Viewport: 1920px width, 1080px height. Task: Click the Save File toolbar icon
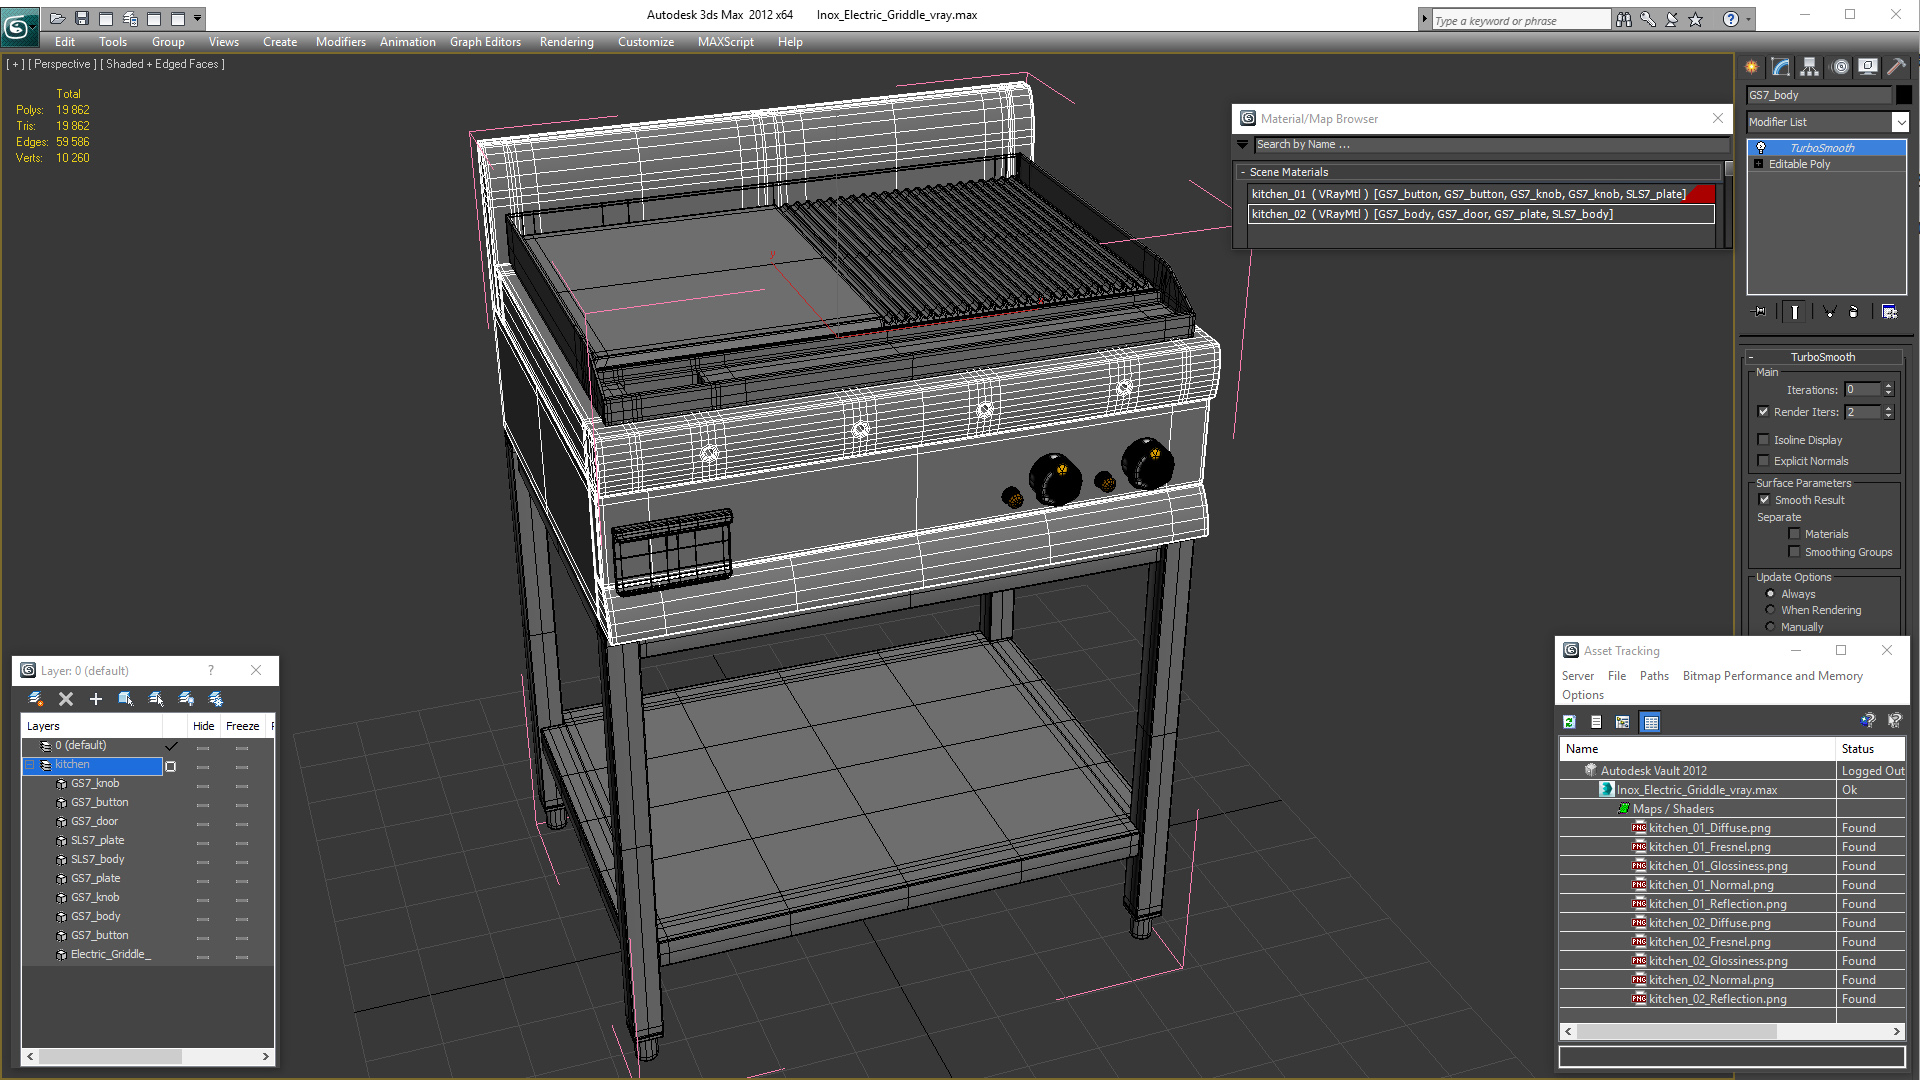pyautogui.click(x=82, y=18)
